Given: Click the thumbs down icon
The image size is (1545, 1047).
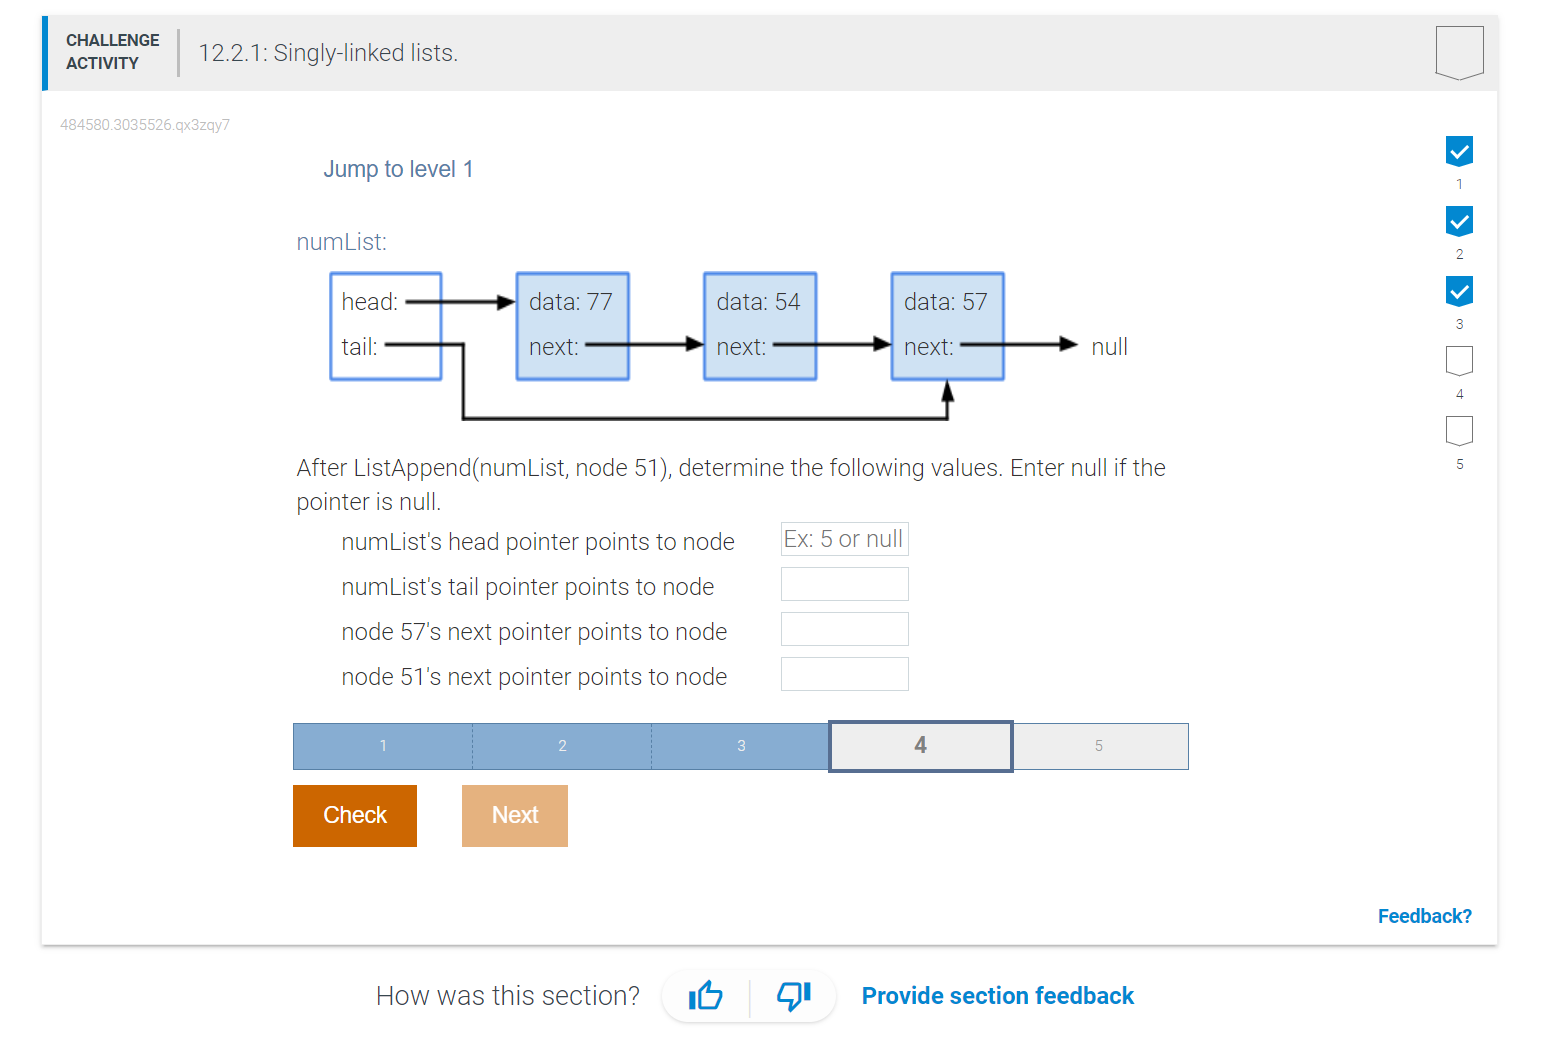Looking at the screenshot, I should [794, 995].
